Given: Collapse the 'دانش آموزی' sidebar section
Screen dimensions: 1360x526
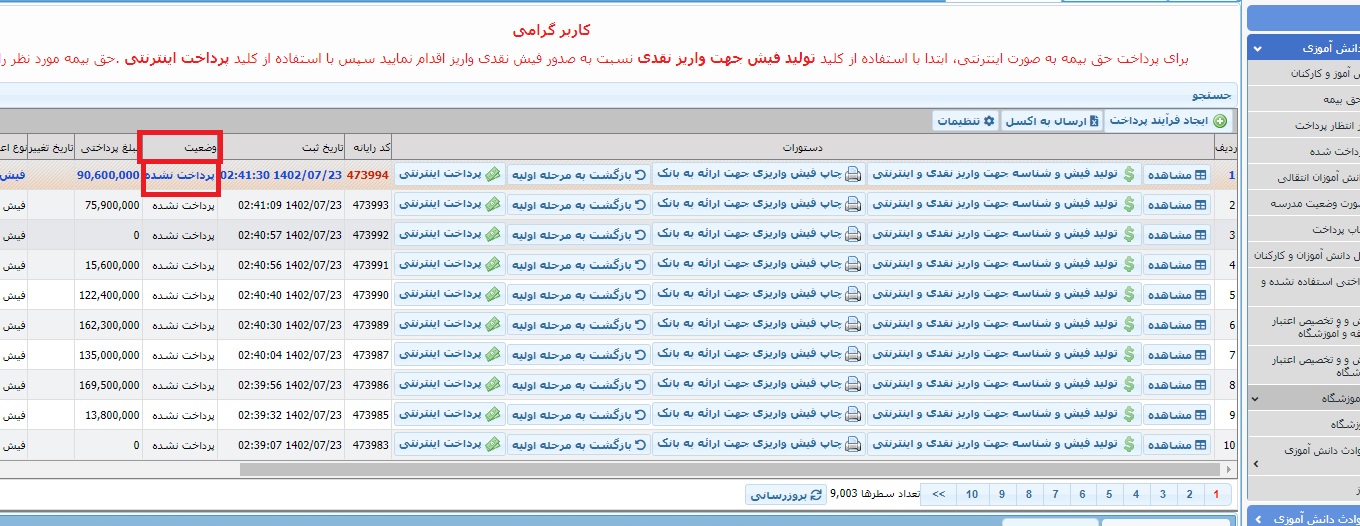Looking at the screenshot, I should 1257,48.
